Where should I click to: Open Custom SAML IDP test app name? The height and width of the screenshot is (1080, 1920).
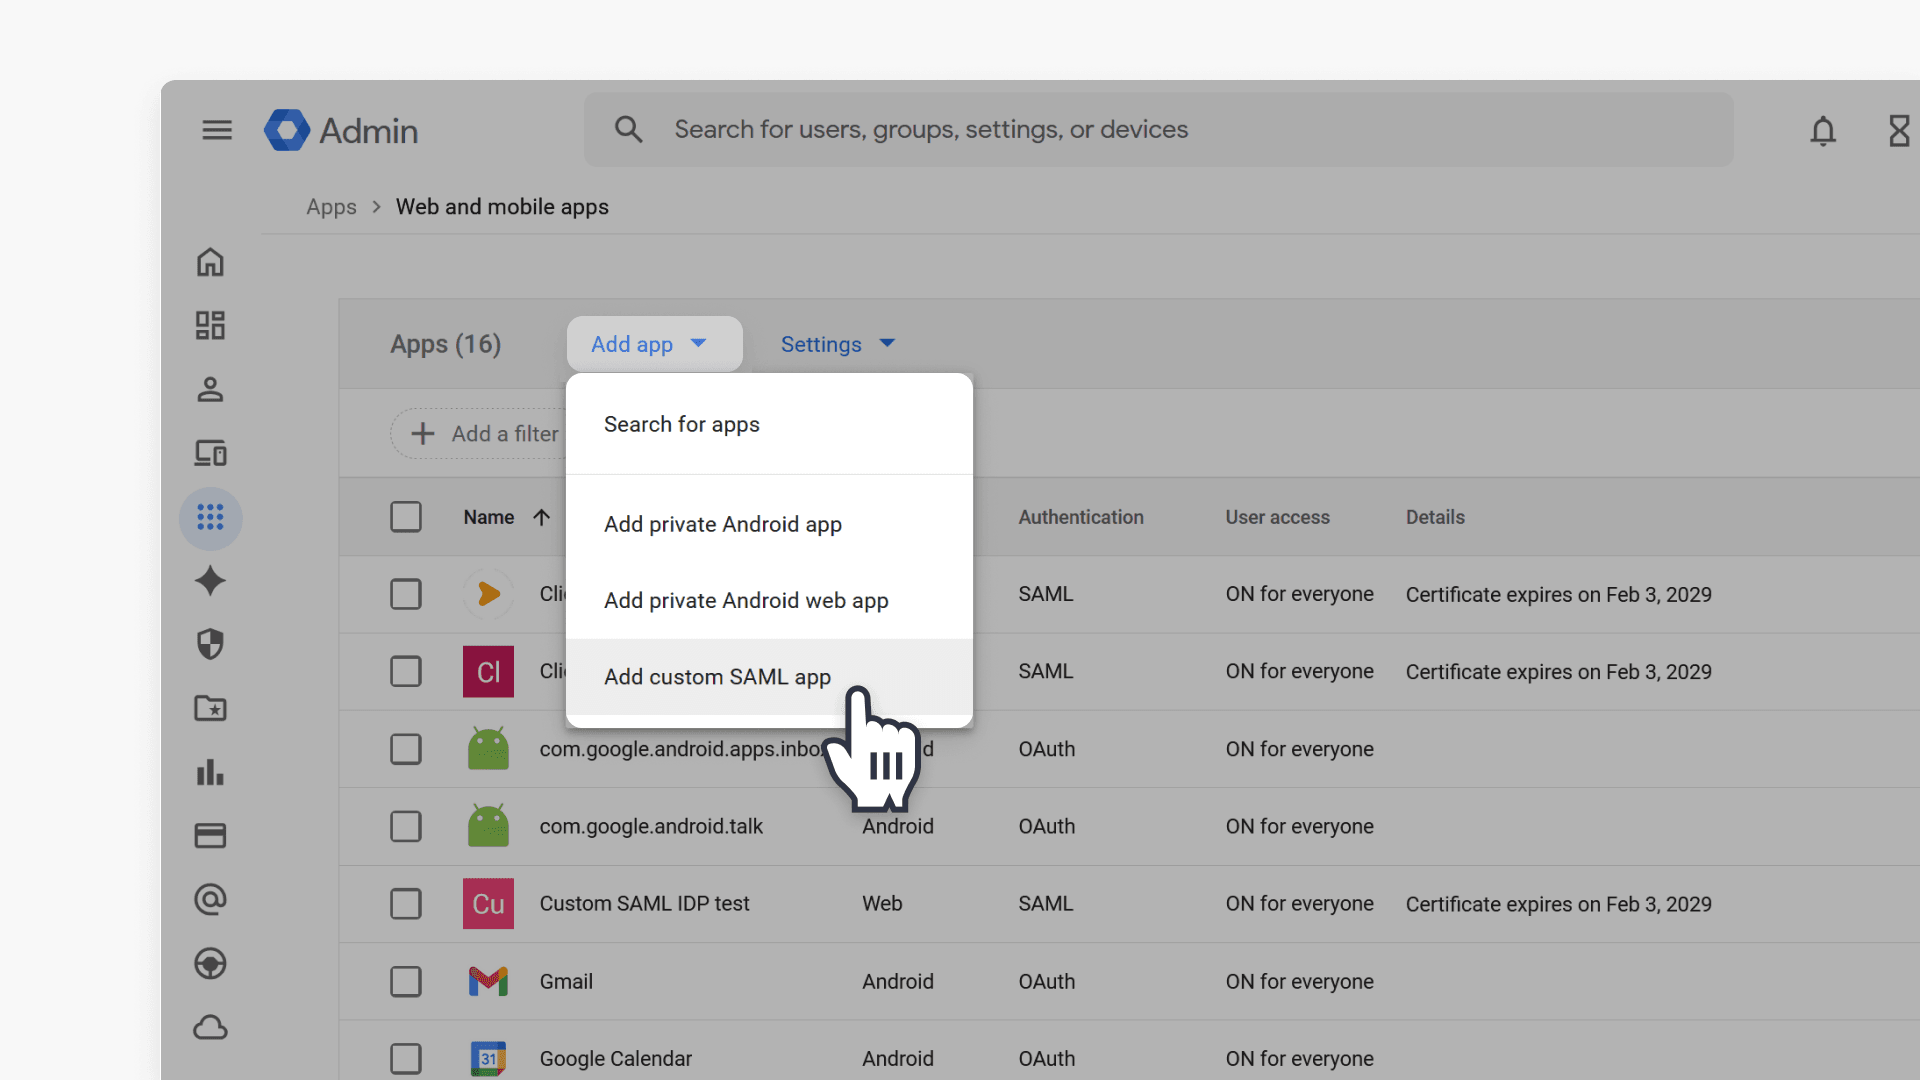pyautogui.click(x=644, y=903)
